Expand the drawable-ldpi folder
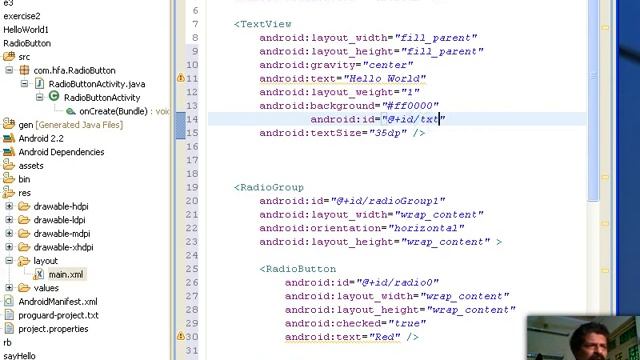This screenshot has height=360, width=640. pos(9,220)
